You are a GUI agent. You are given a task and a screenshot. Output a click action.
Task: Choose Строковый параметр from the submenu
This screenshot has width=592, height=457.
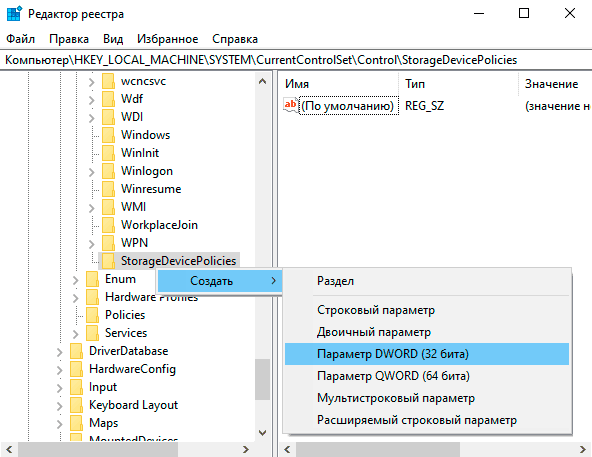point(427,310)
